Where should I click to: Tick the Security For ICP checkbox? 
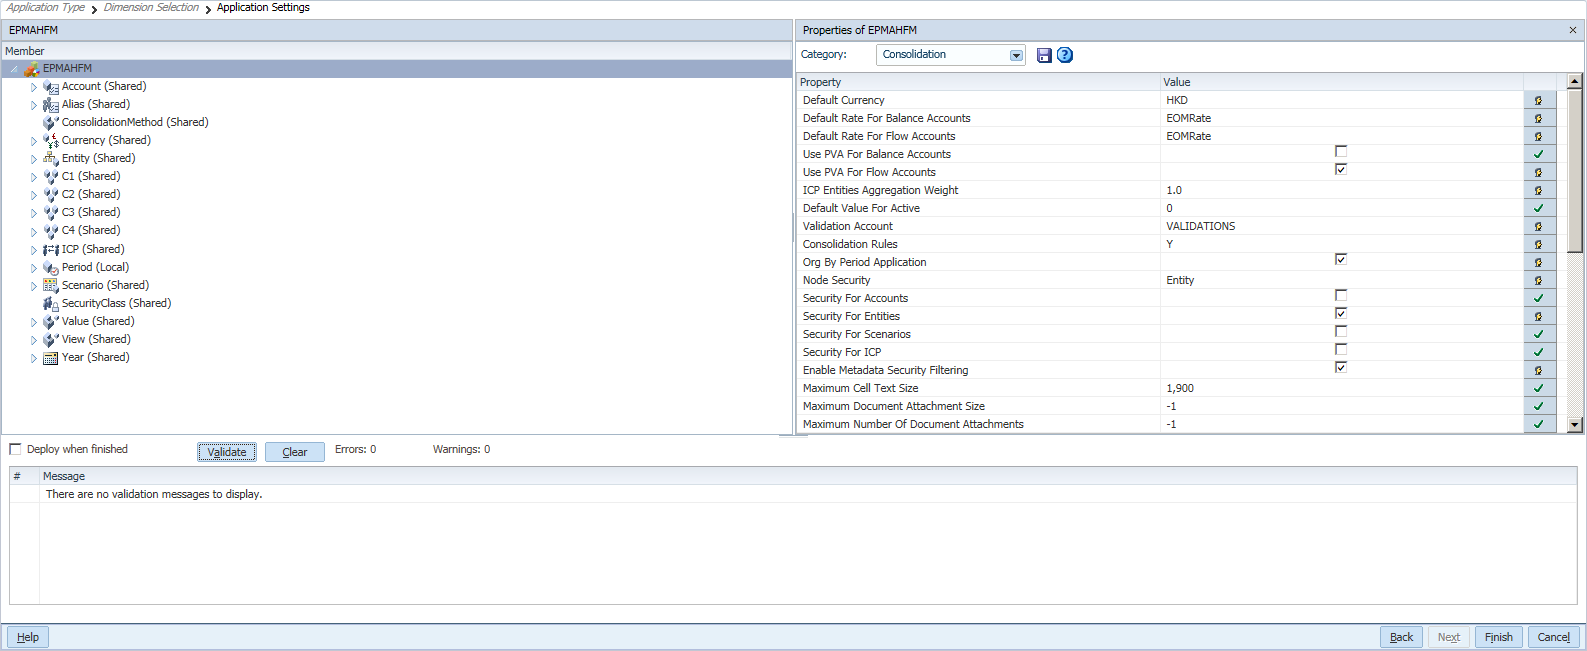pyautogui.click(x=1341, y=350)
